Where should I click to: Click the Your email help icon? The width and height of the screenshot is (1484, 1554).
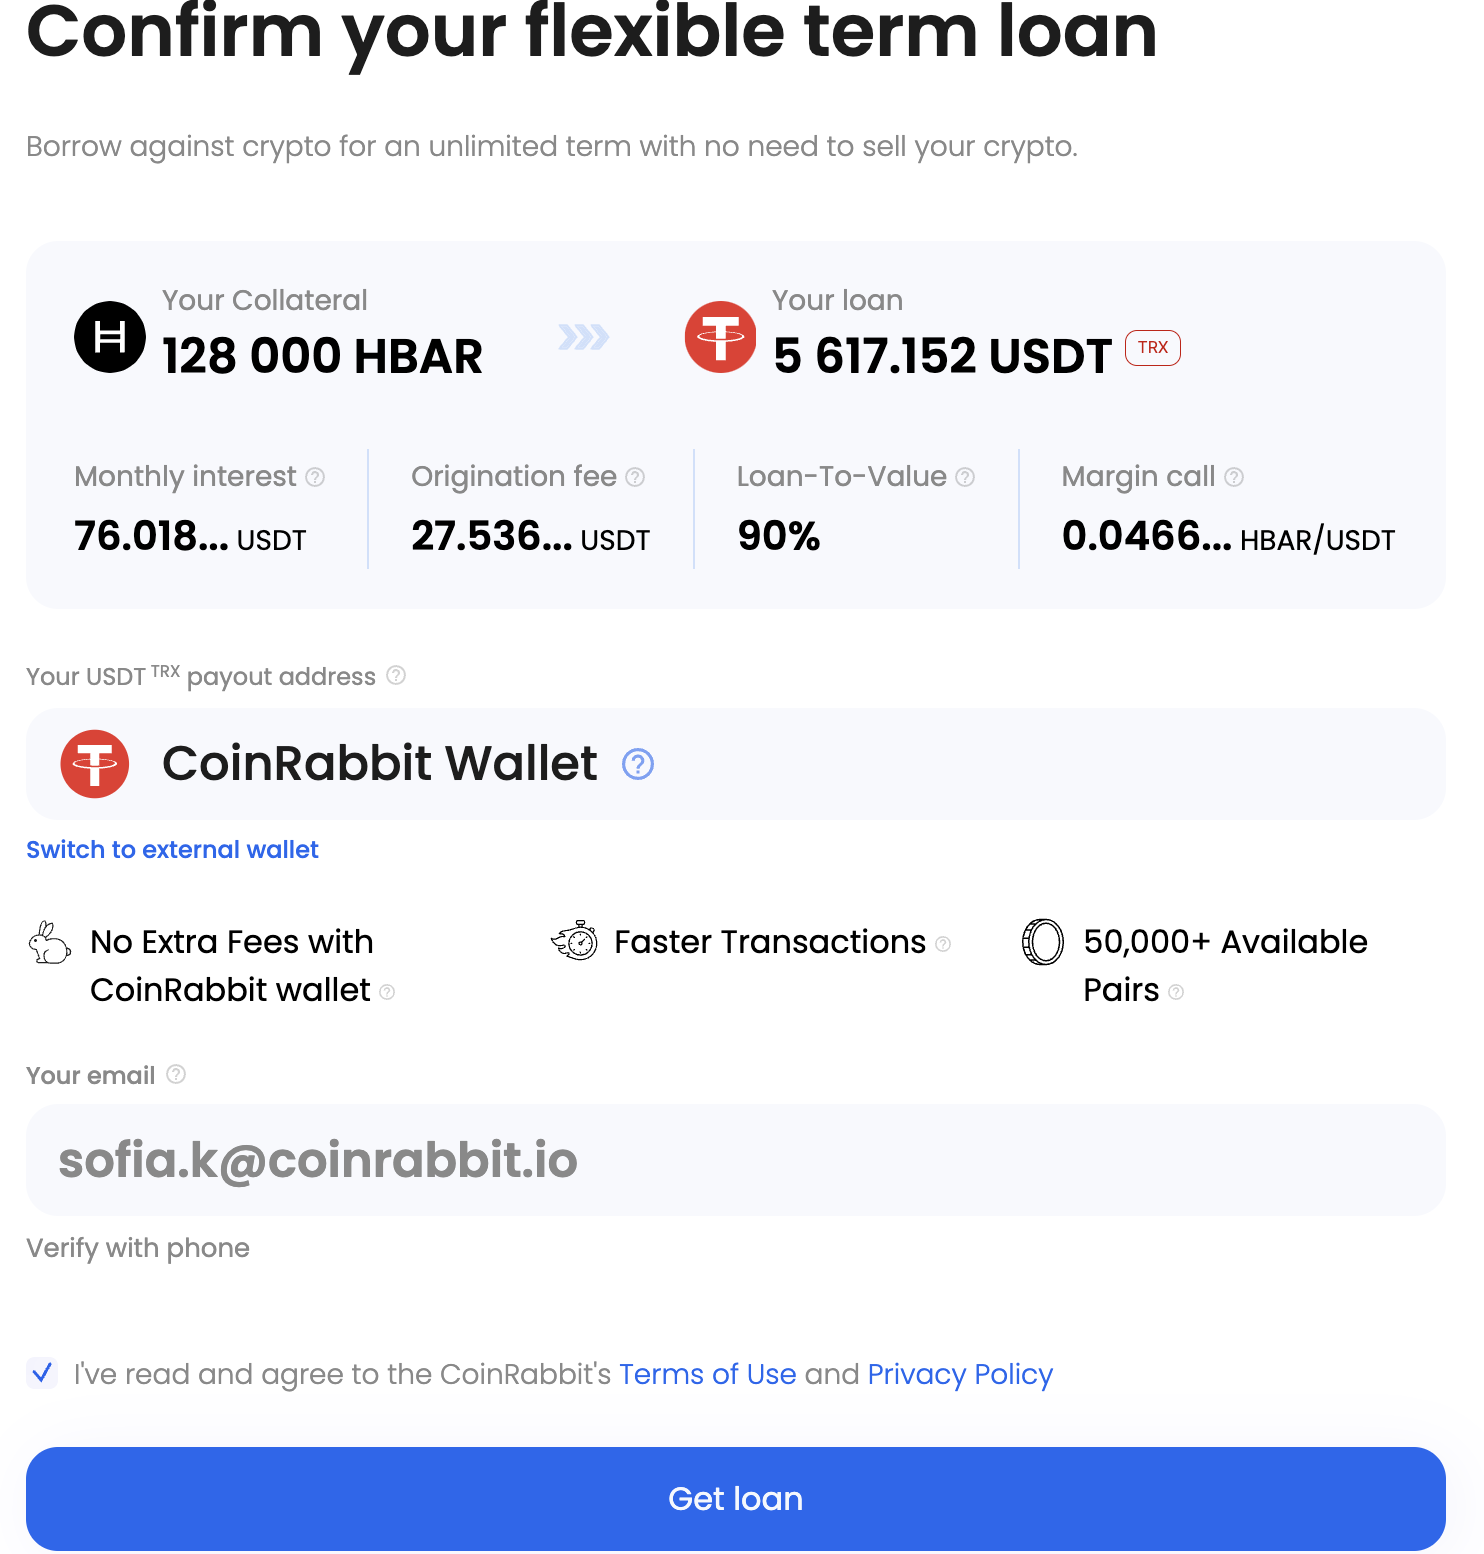click(x=177, y=1074)
